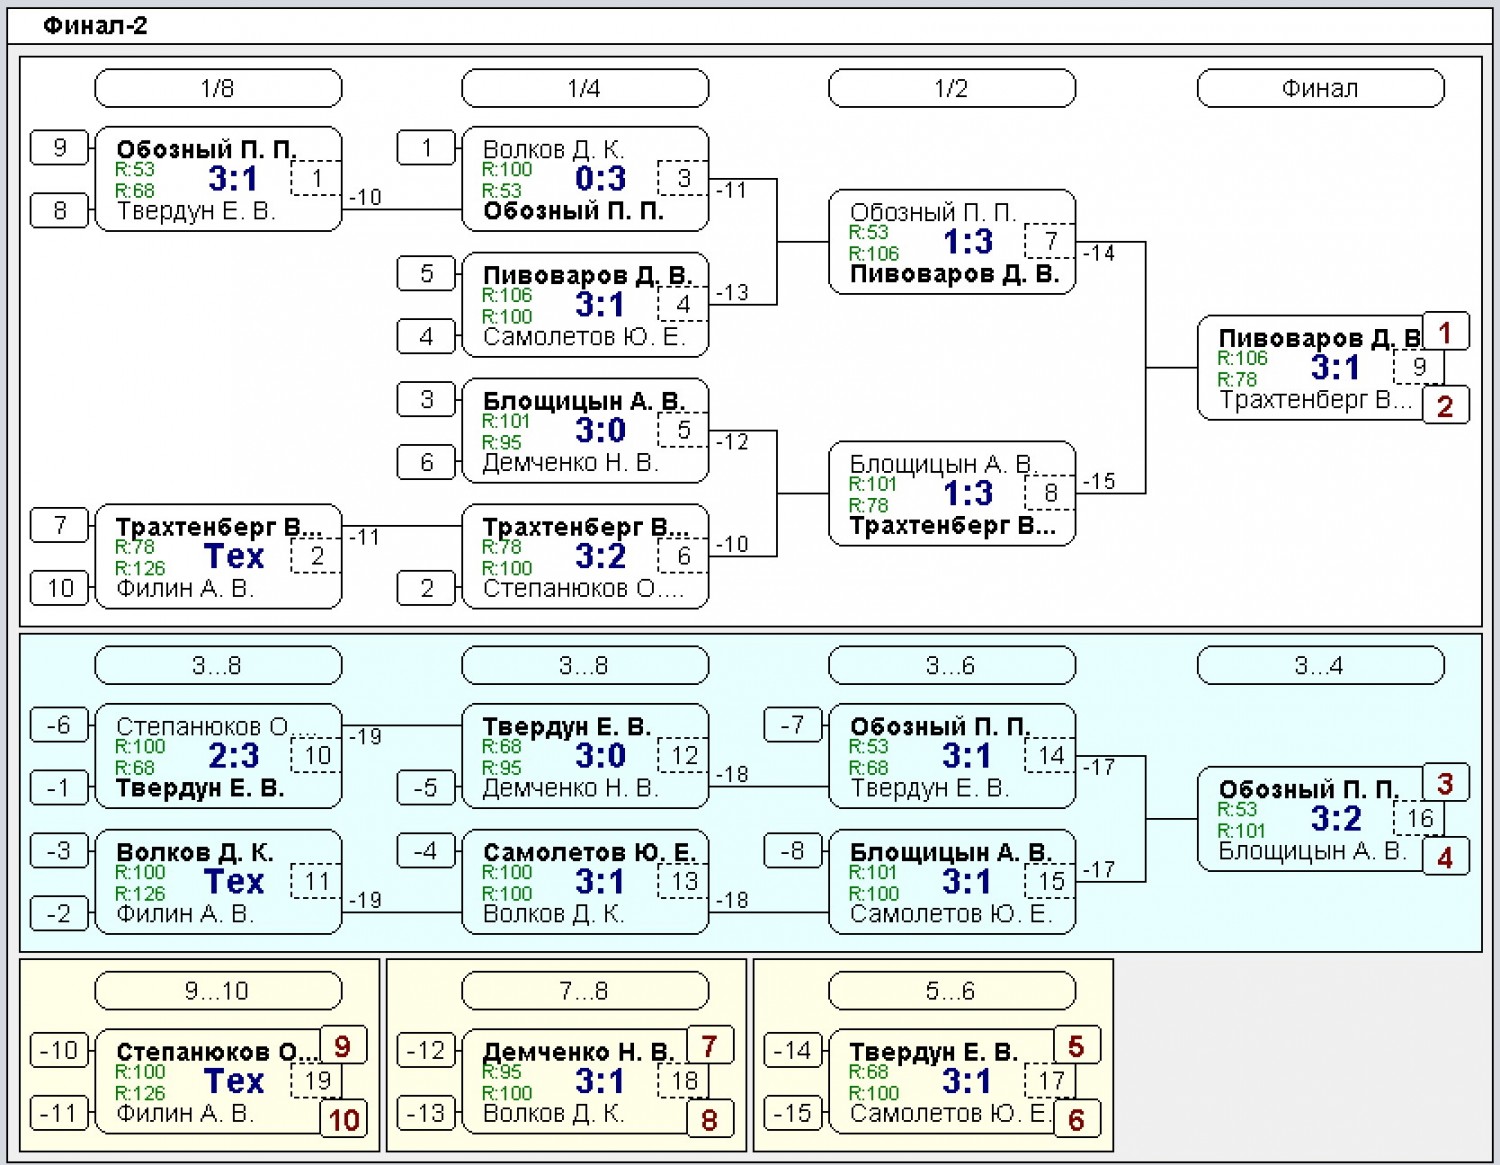1500x1165 pixels.
Task: Click seed box 1 beside Волков Д. К.
Action: pos(427,147)
